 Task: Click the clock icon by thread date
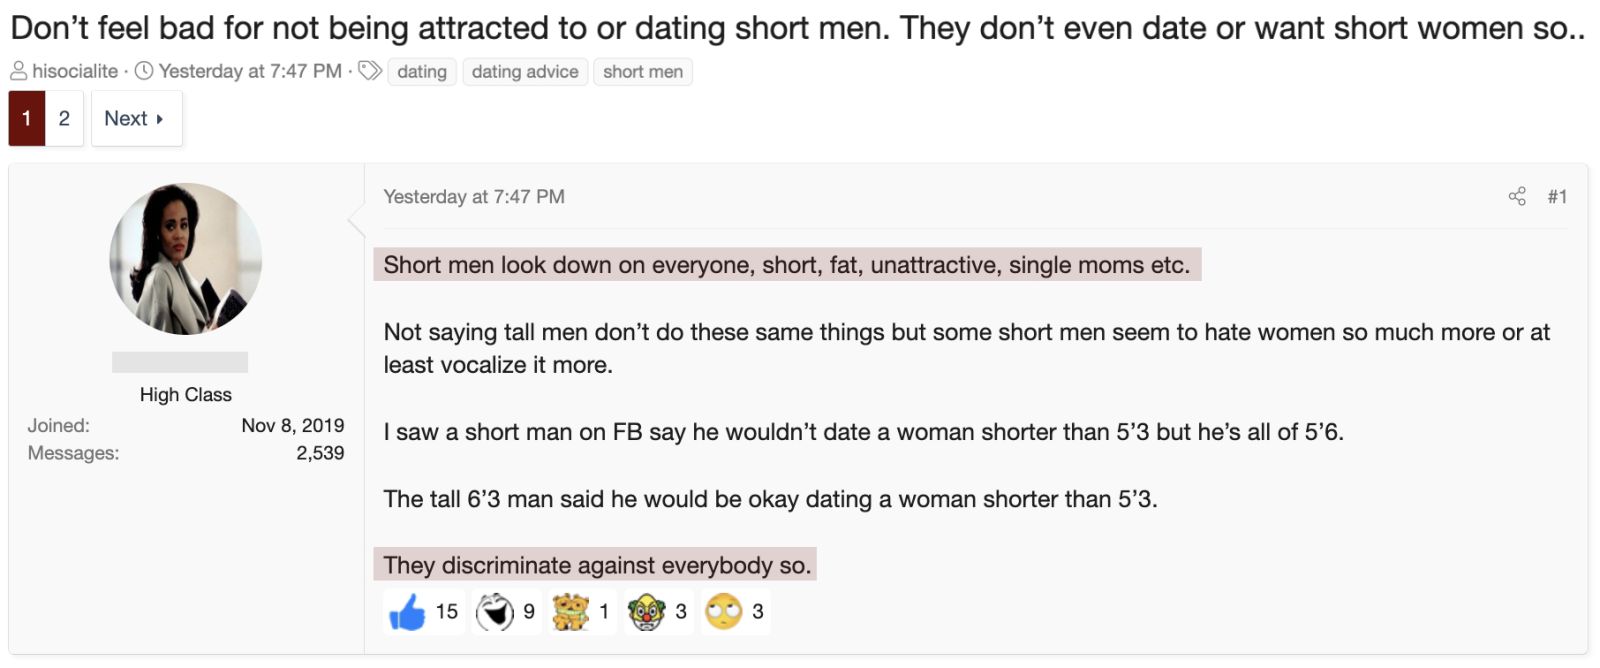(x=145, y=71)
